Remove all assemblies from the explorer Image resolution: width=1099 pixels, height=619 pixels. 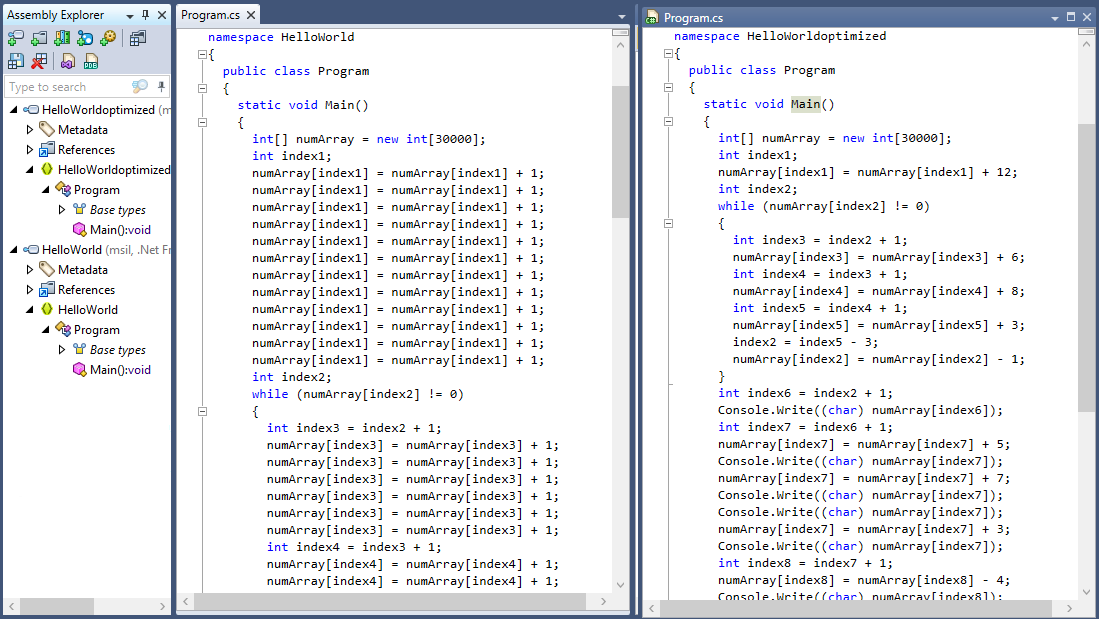38,61
